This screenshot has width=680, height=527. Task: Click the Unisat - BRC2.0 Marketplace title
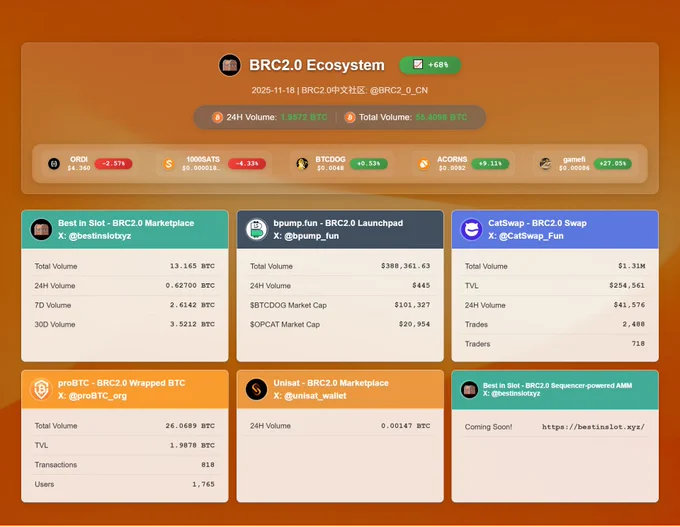pyautogui.click(x=331, y=383)
